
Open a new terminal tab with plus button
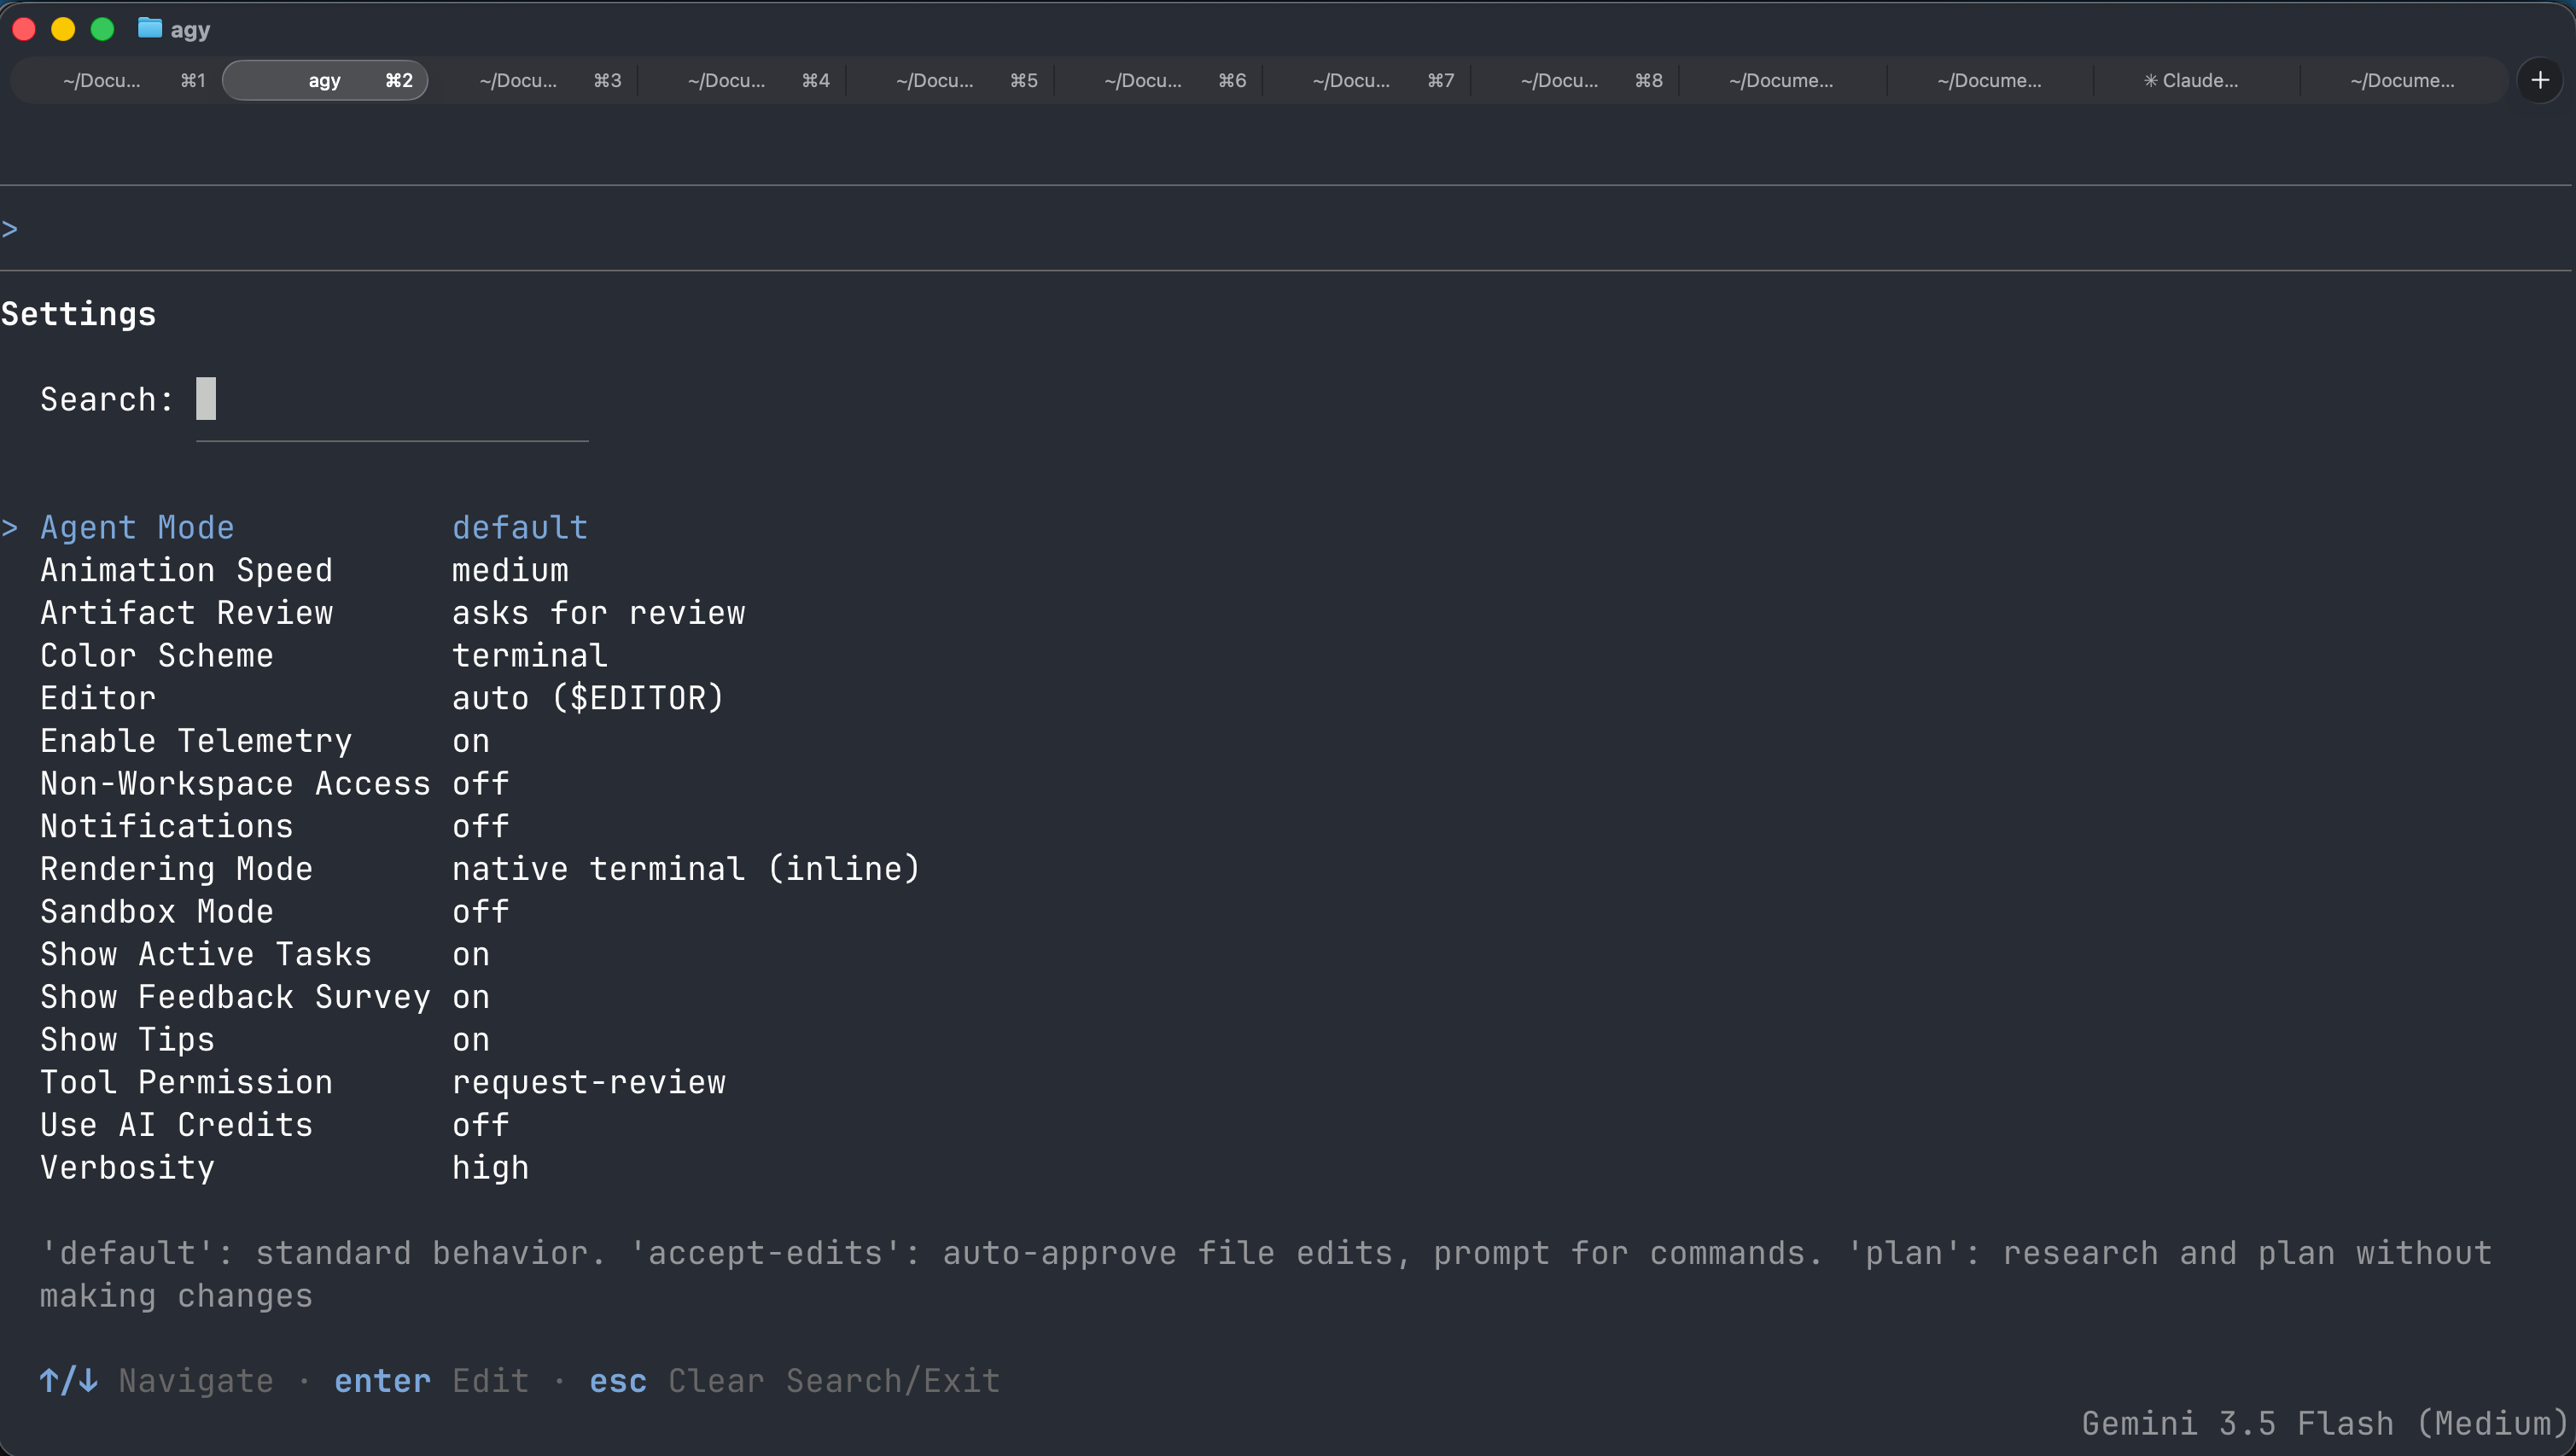click(x=2540, y=80)
